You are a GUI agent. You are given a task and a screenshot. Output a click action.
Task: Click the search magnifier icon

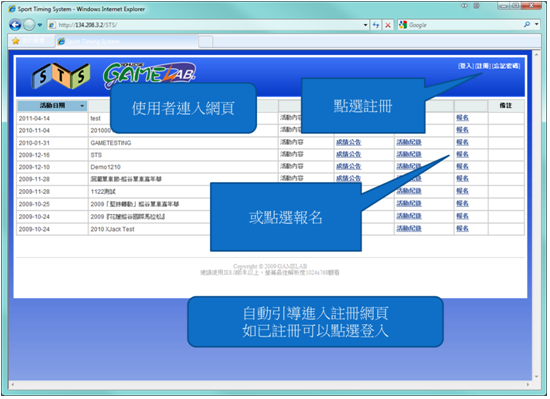527,25
